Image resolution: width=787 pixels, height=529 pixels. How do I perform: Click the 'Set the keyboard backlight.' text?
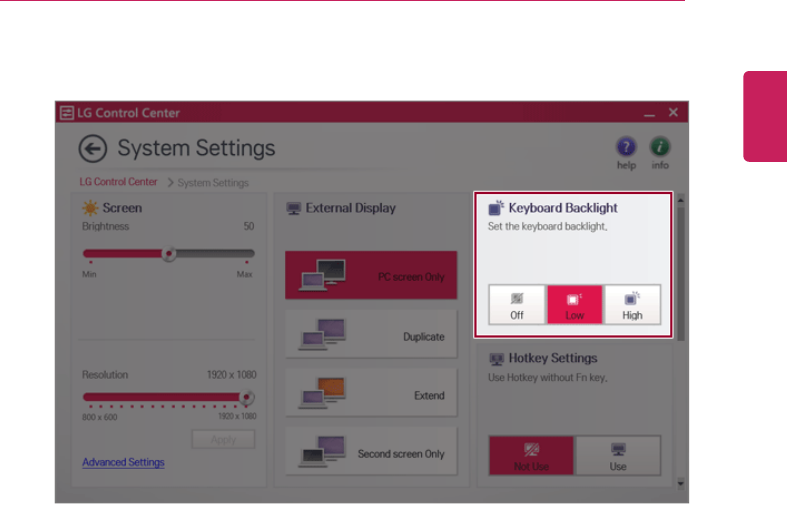point(548,226)
